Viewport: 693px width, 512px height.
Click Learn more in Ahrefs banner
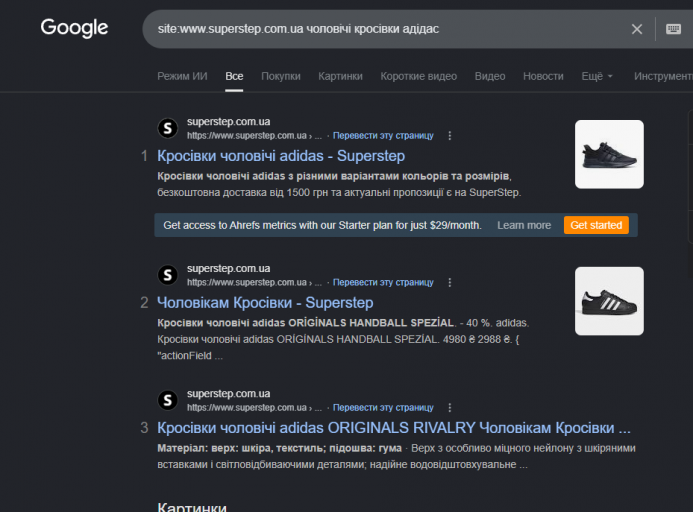[x=524, y=225]
